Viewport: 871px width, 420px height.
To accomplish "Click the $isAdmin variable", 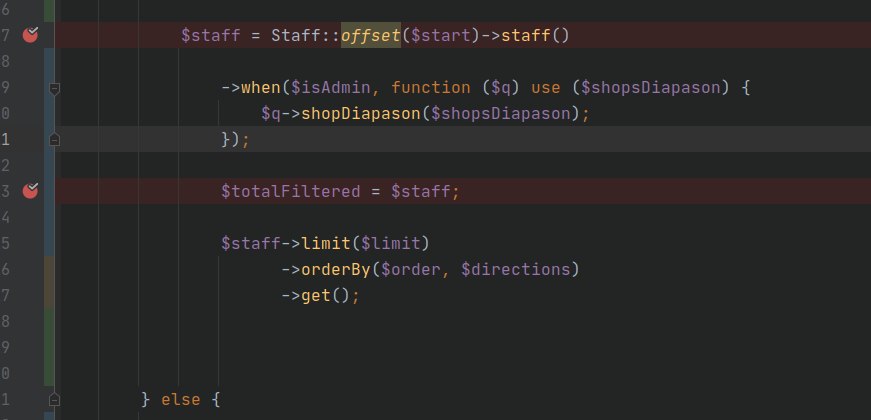I will (331, 88).
